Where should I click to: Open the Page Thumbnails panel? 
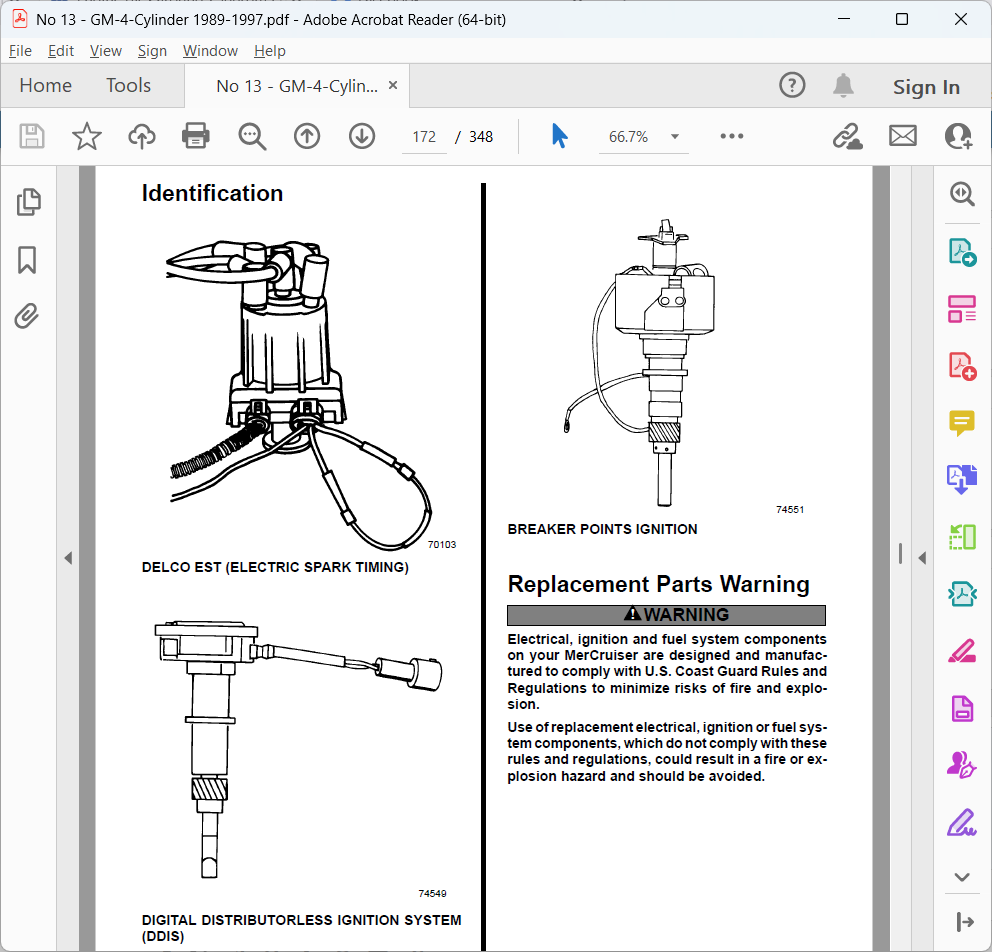pos(28,202)
